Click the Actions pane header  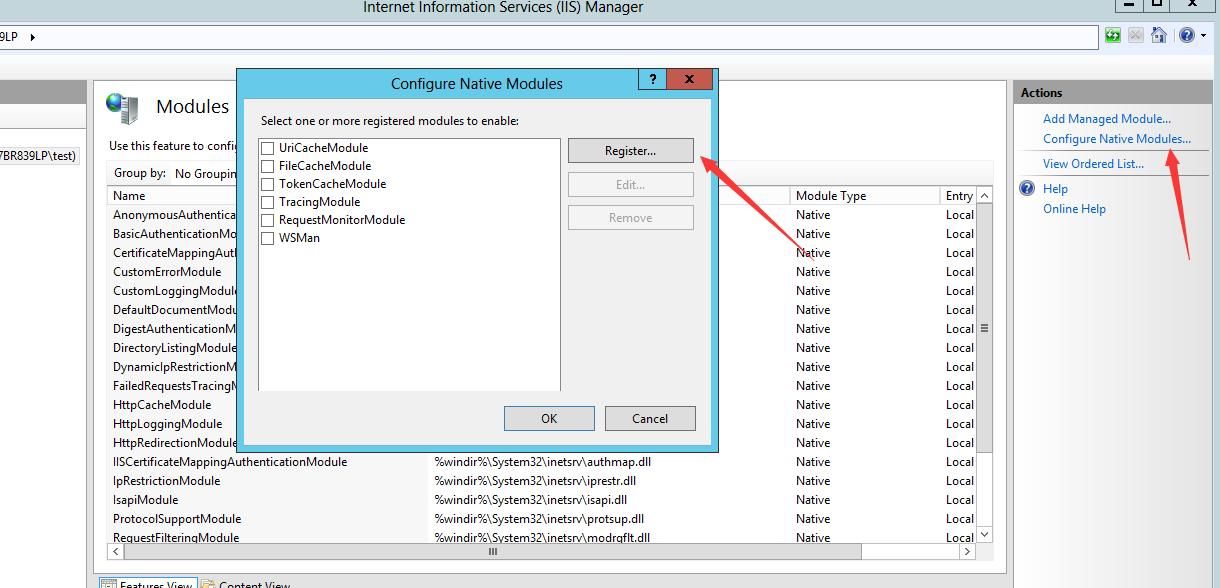(x=1112, y=93)
